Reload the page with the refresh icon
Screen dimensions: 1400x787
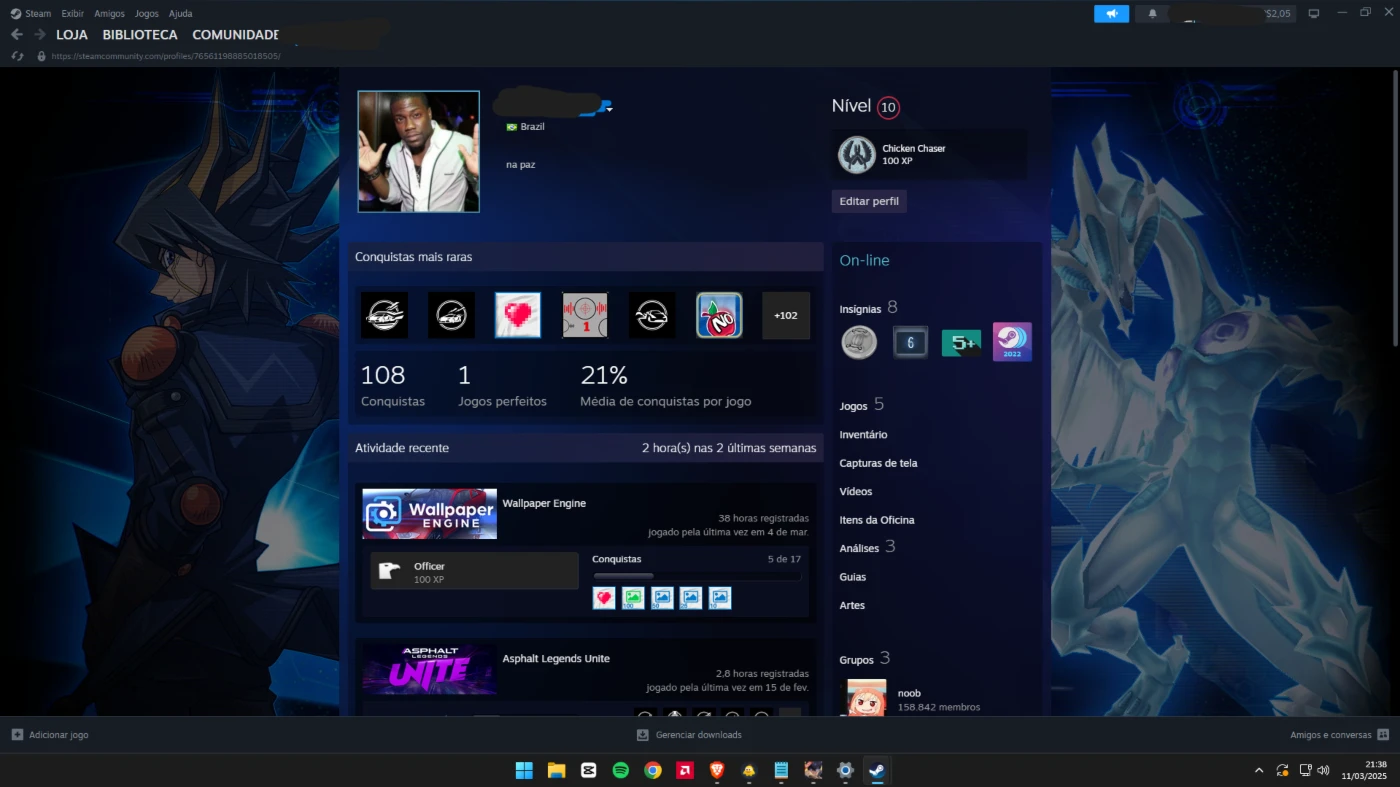(x=17, y=56)
